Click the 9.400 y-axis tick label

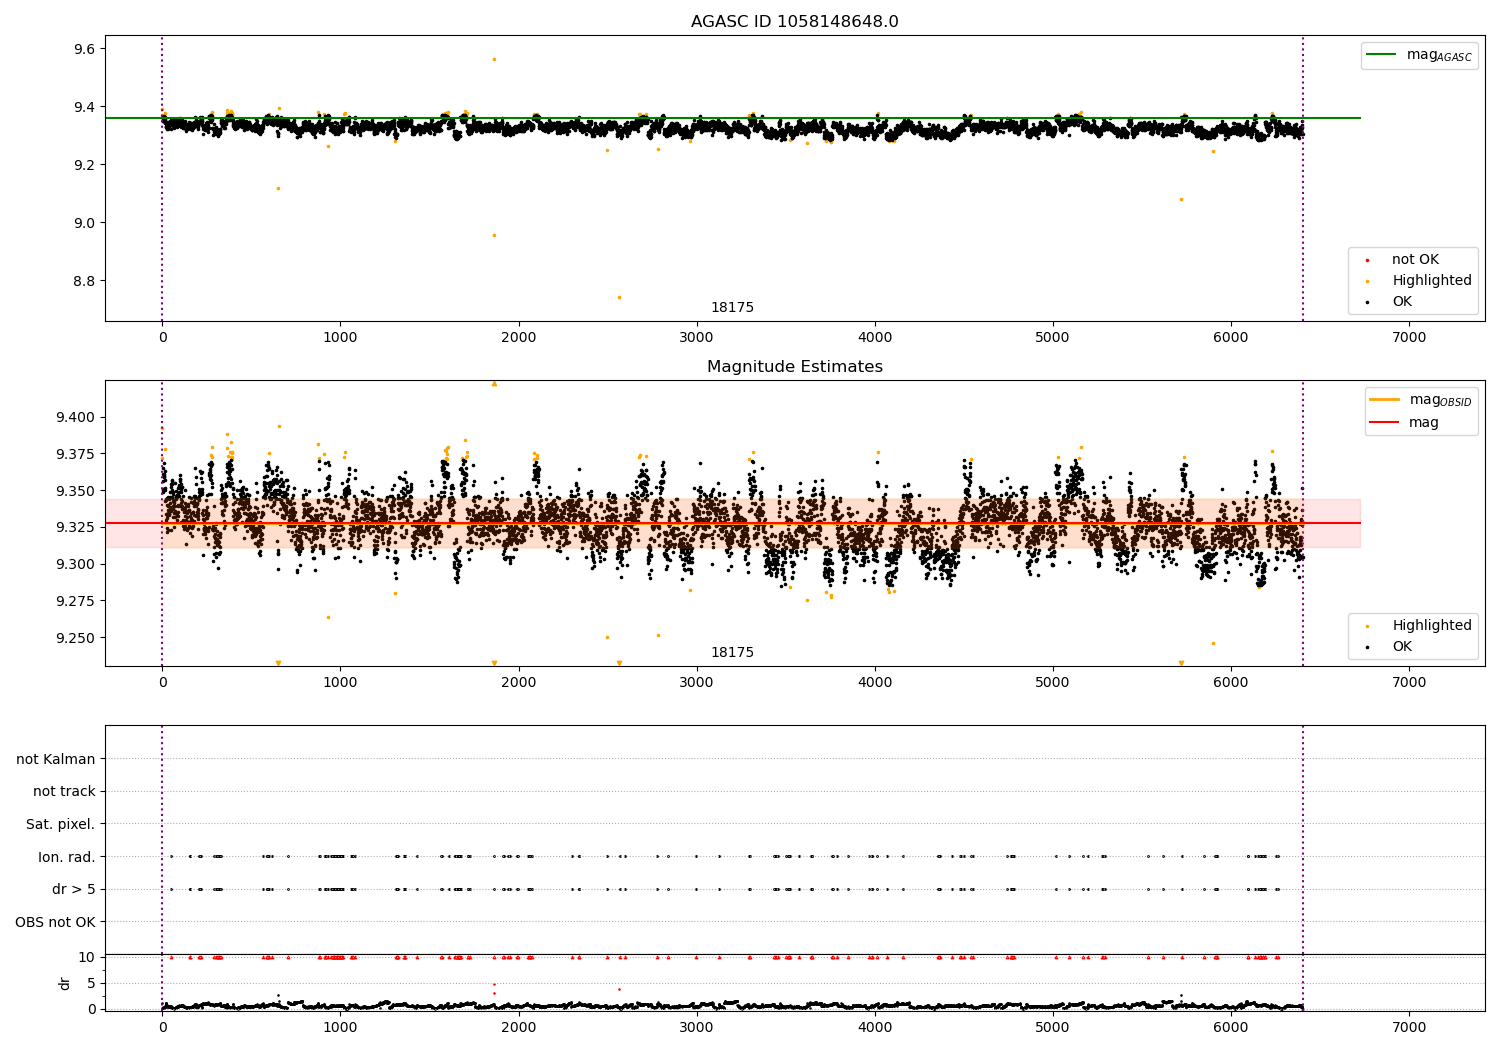[x=74, y=417]
